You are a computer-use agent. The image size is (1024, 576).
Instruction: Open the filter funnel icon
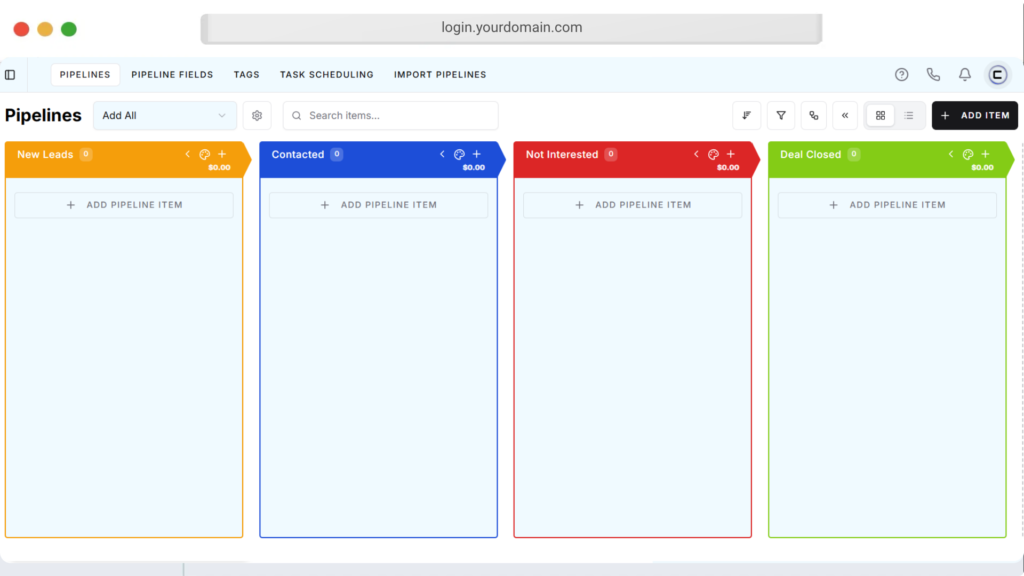coord(781,116)
